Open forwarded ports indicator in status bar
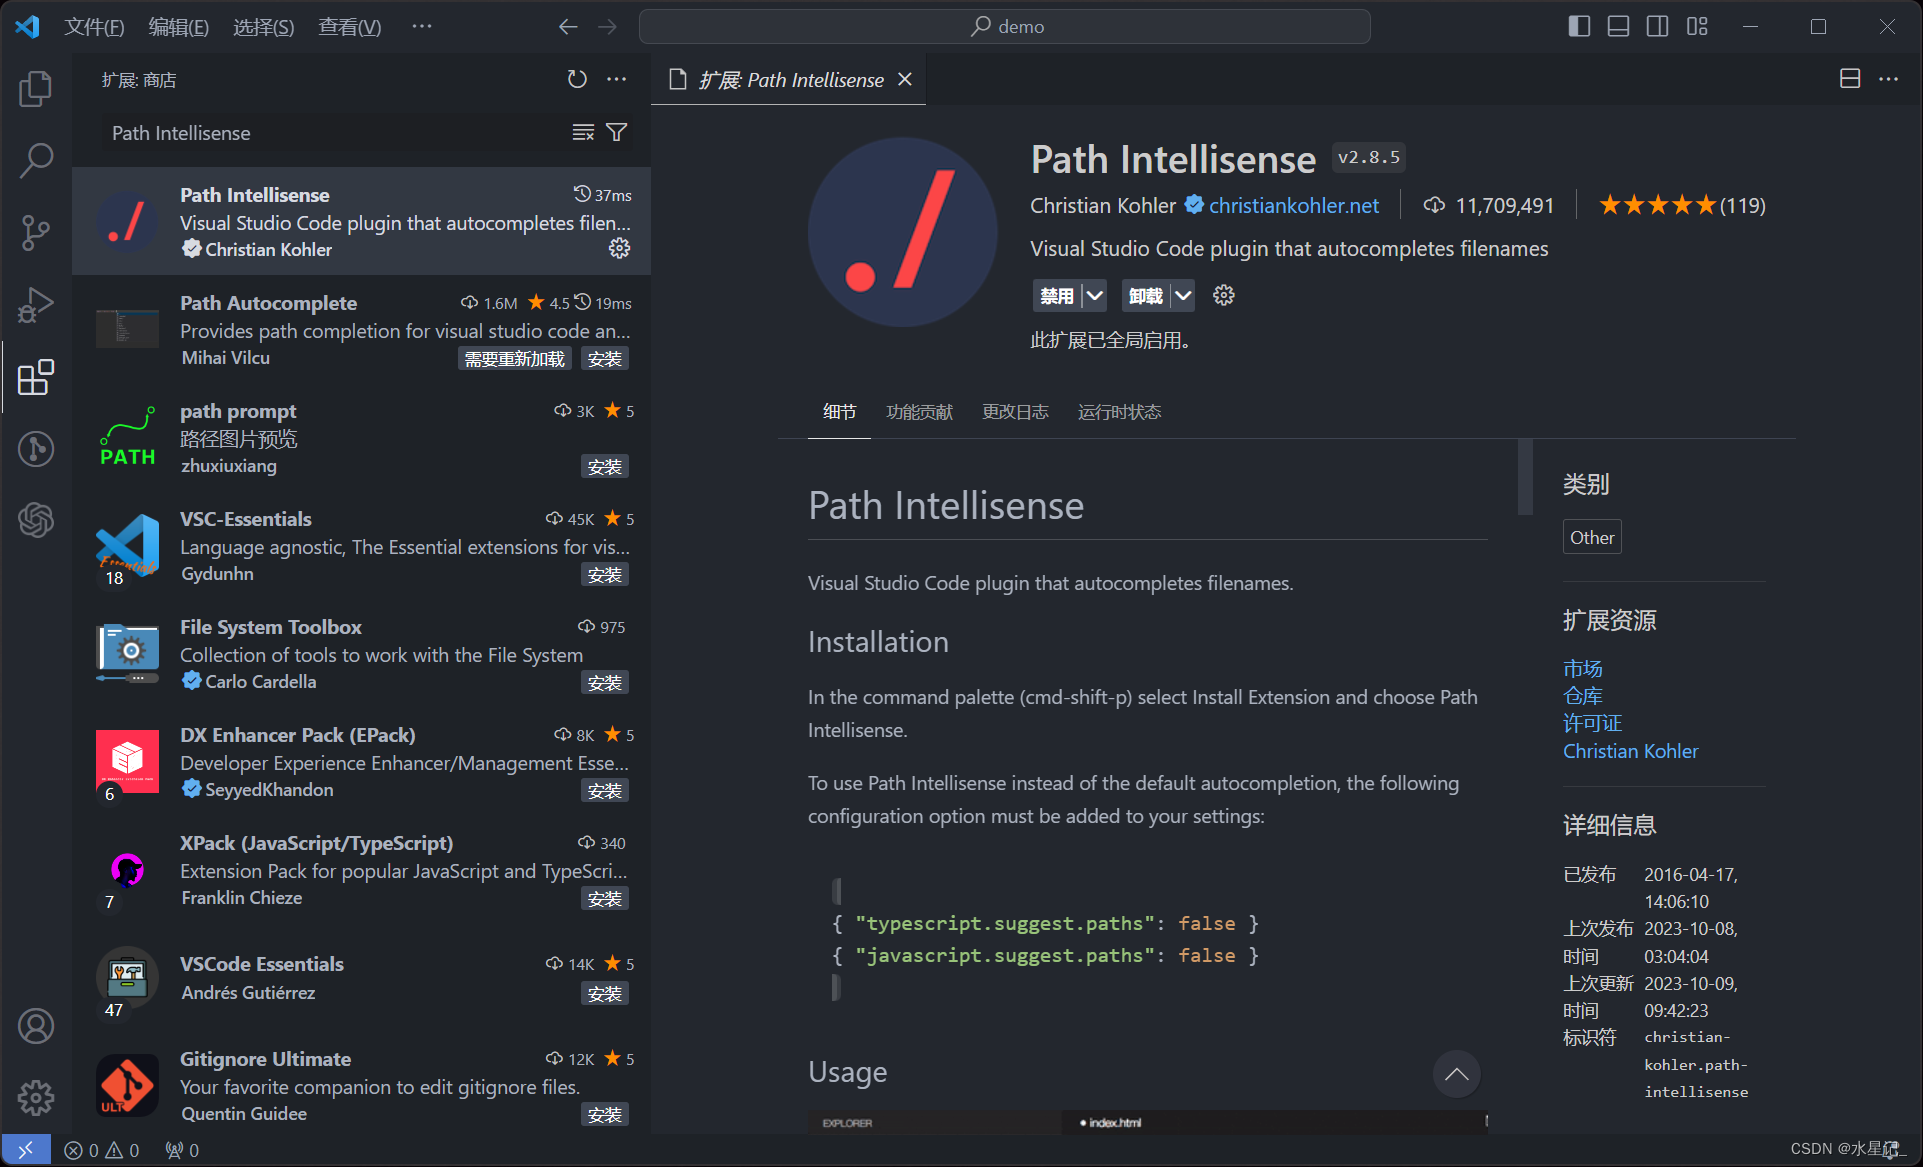This screenshot has height=1167, width=1923. click(x=182, y=1150)
